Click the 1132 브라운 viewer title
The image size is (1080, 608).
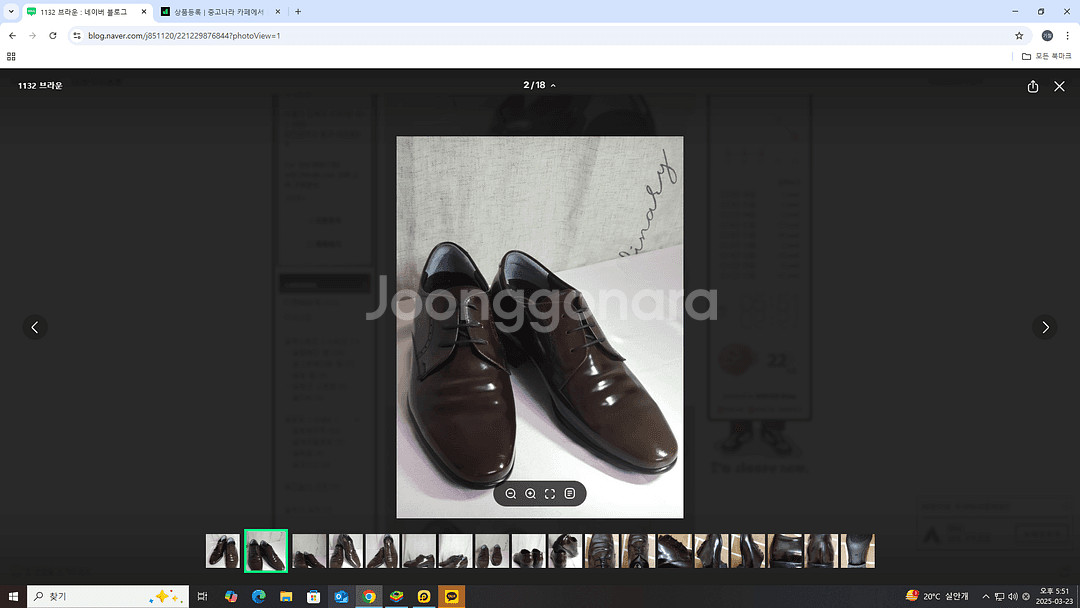point(40,86)
